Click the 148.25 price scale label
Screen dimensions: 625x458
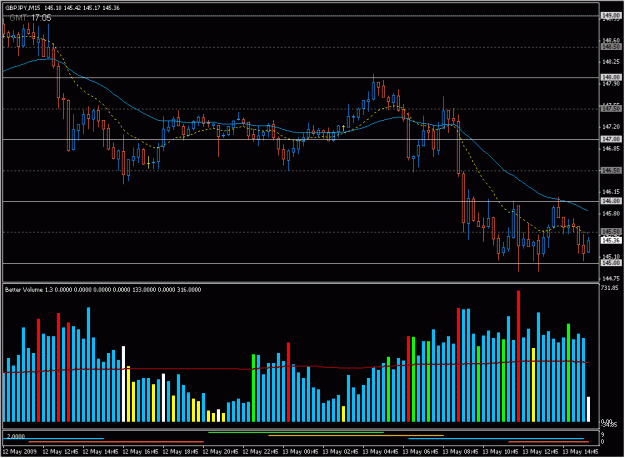pos(610,62)
